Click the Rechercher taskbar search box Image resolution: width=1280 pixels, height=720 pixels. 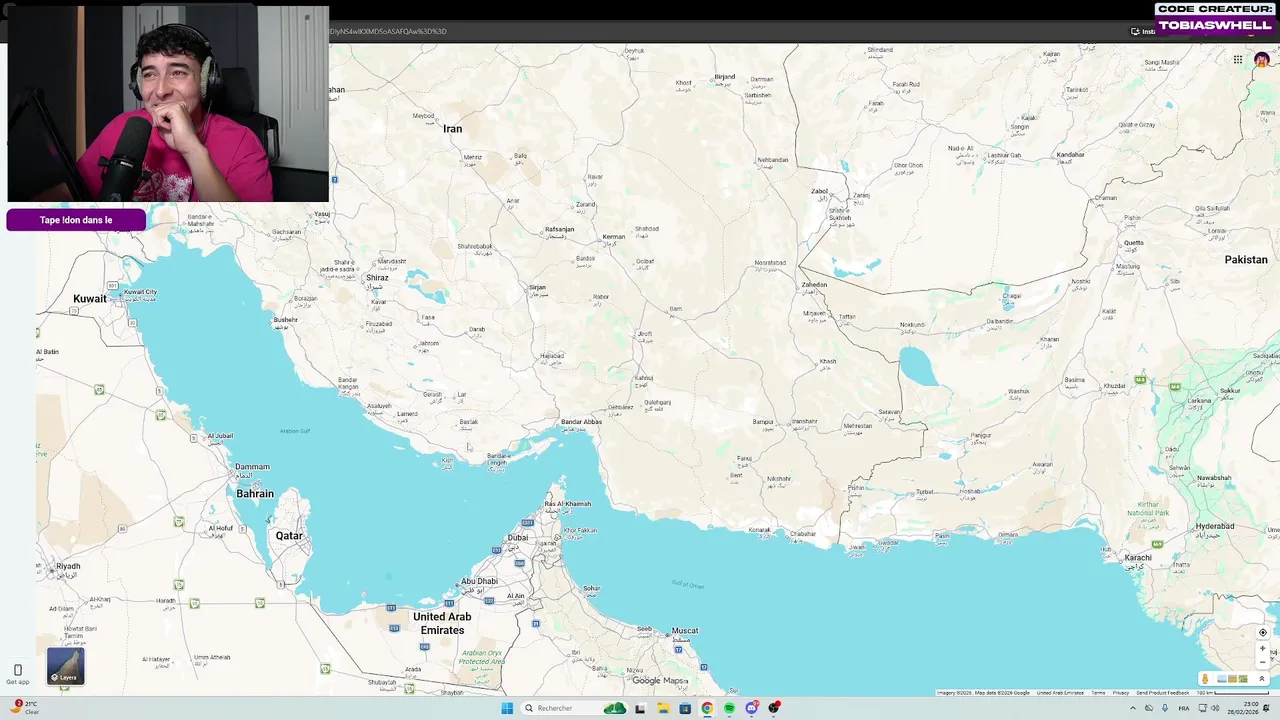click(573, 708)
